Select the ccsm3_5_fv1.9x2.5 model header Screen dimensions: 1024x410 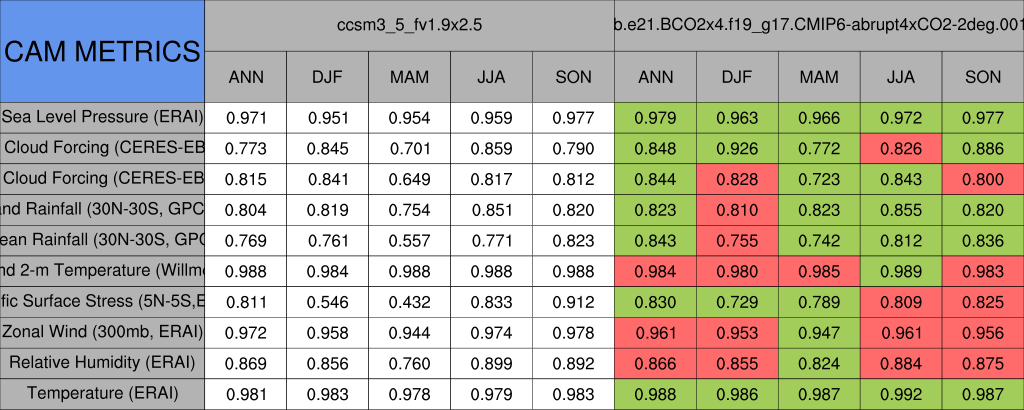[x=409, y=25]
